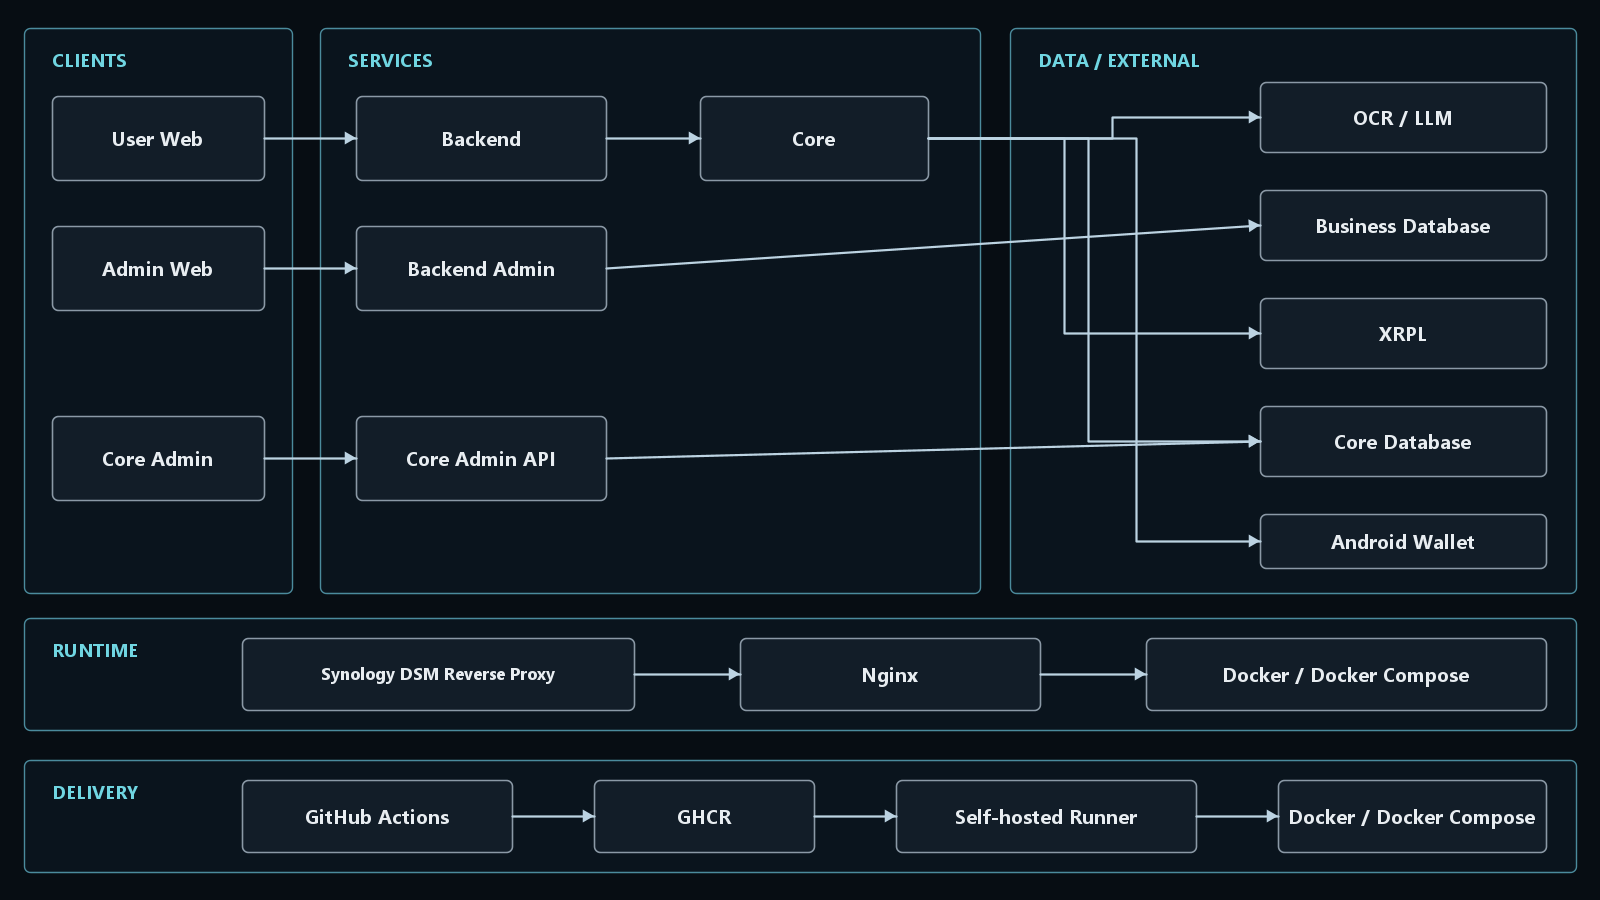Click the GHCR box
The height and width of the screenshot is (900, 1600).
point(704,817)
